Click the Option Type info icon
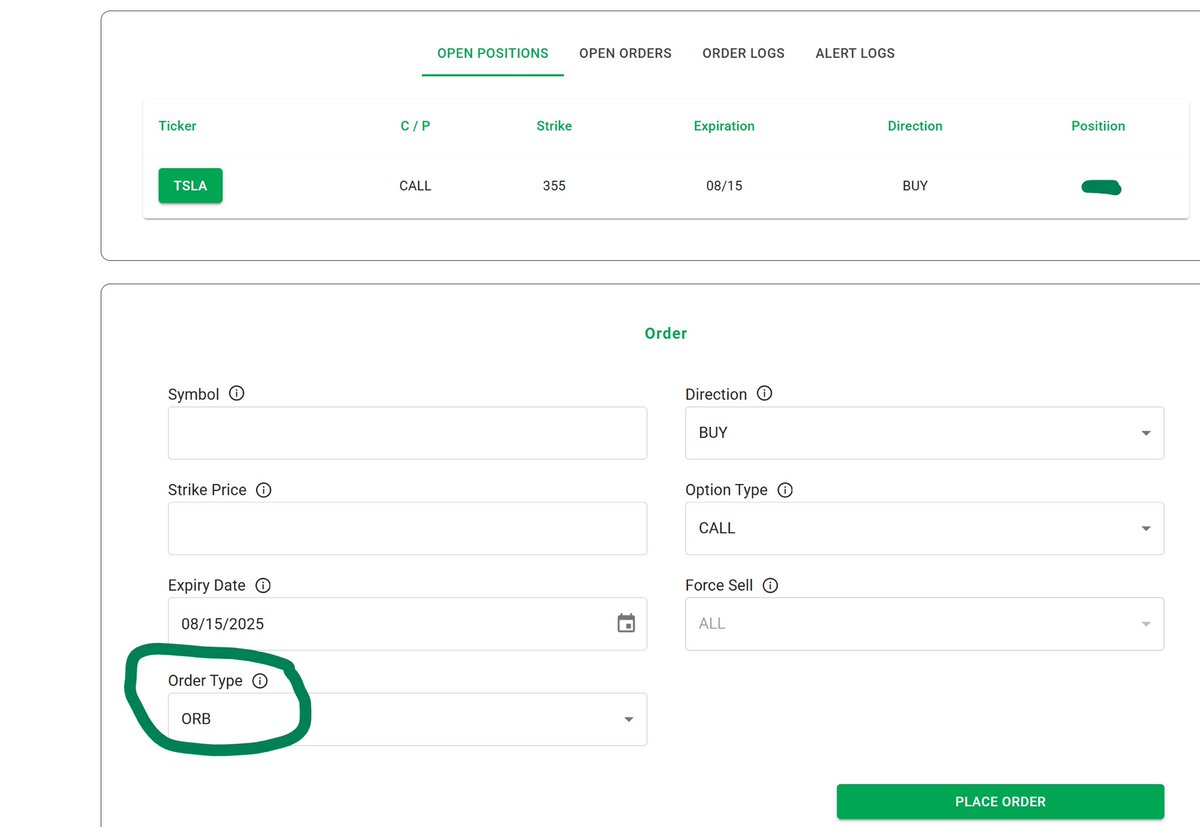This screenshot has height=827, width=1200. [x=785, y=490]
